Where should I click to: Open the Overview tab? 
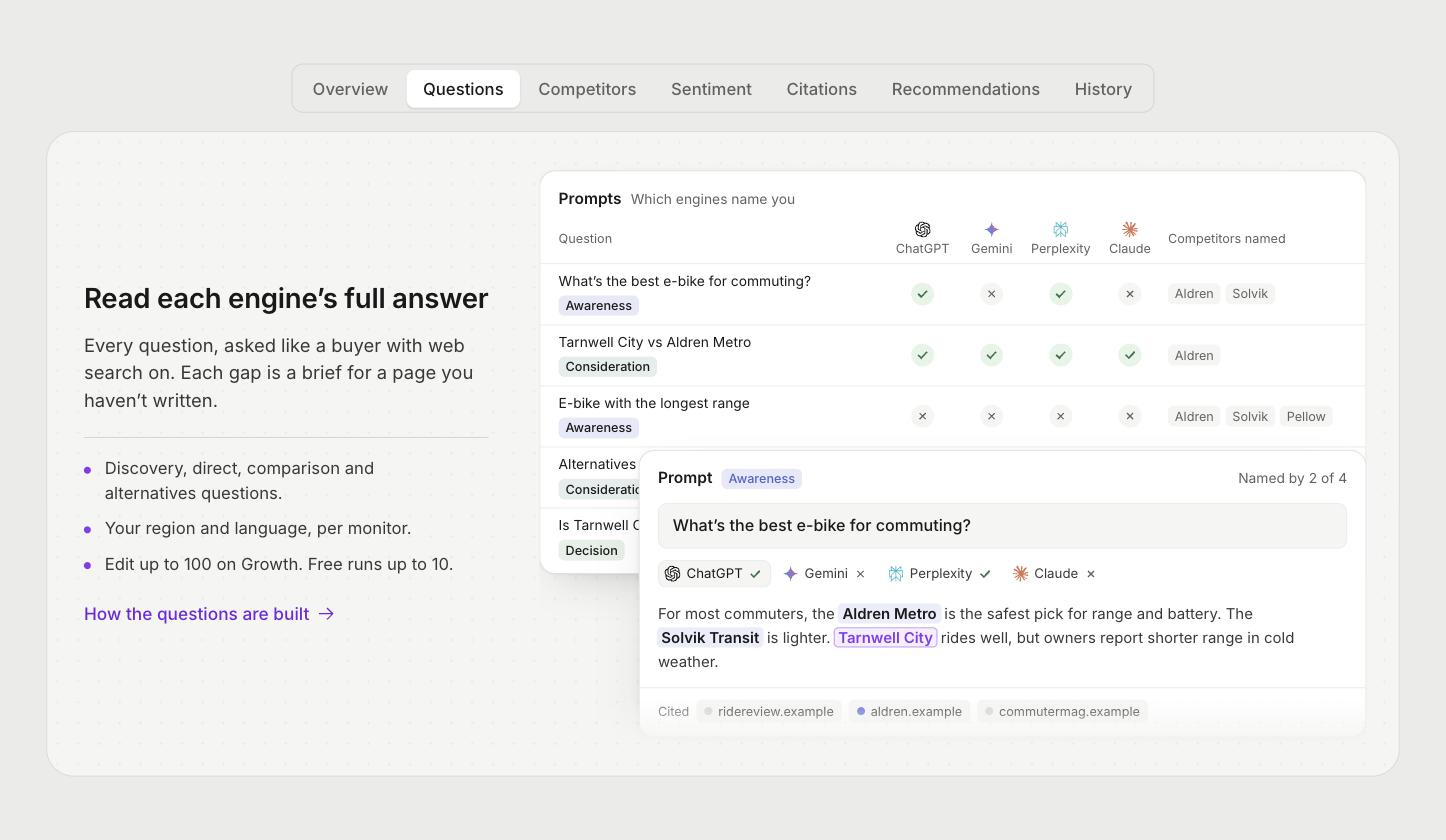click(x=350, y=89)
